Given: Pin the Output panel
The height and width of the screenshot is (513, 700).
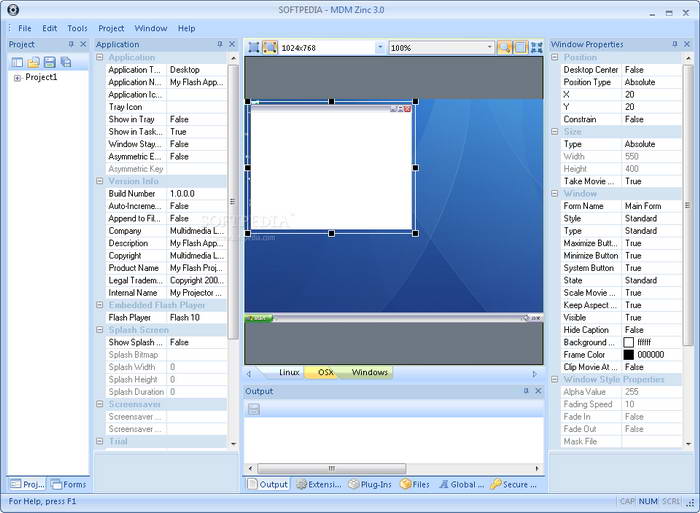Looking at the screenshot, I should (526, 391).
